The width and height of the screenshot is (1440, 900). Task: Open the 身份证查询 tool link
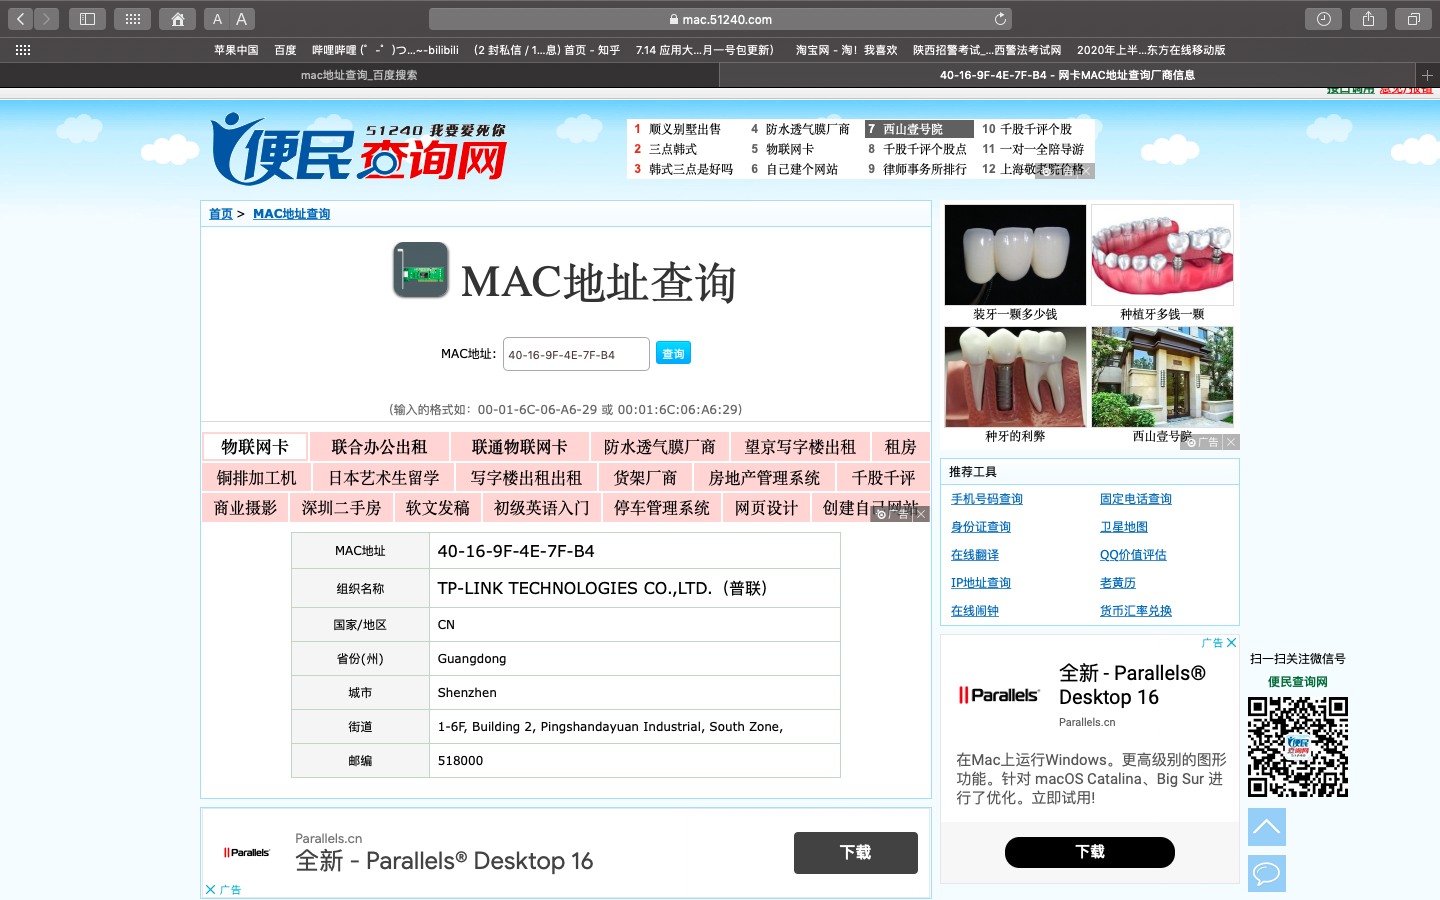click(x=981, y=527)
